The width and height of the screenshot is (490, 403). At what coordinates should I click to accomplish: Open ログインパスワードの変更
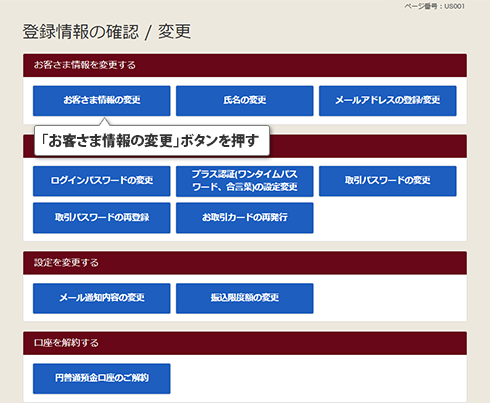[102, 181]
